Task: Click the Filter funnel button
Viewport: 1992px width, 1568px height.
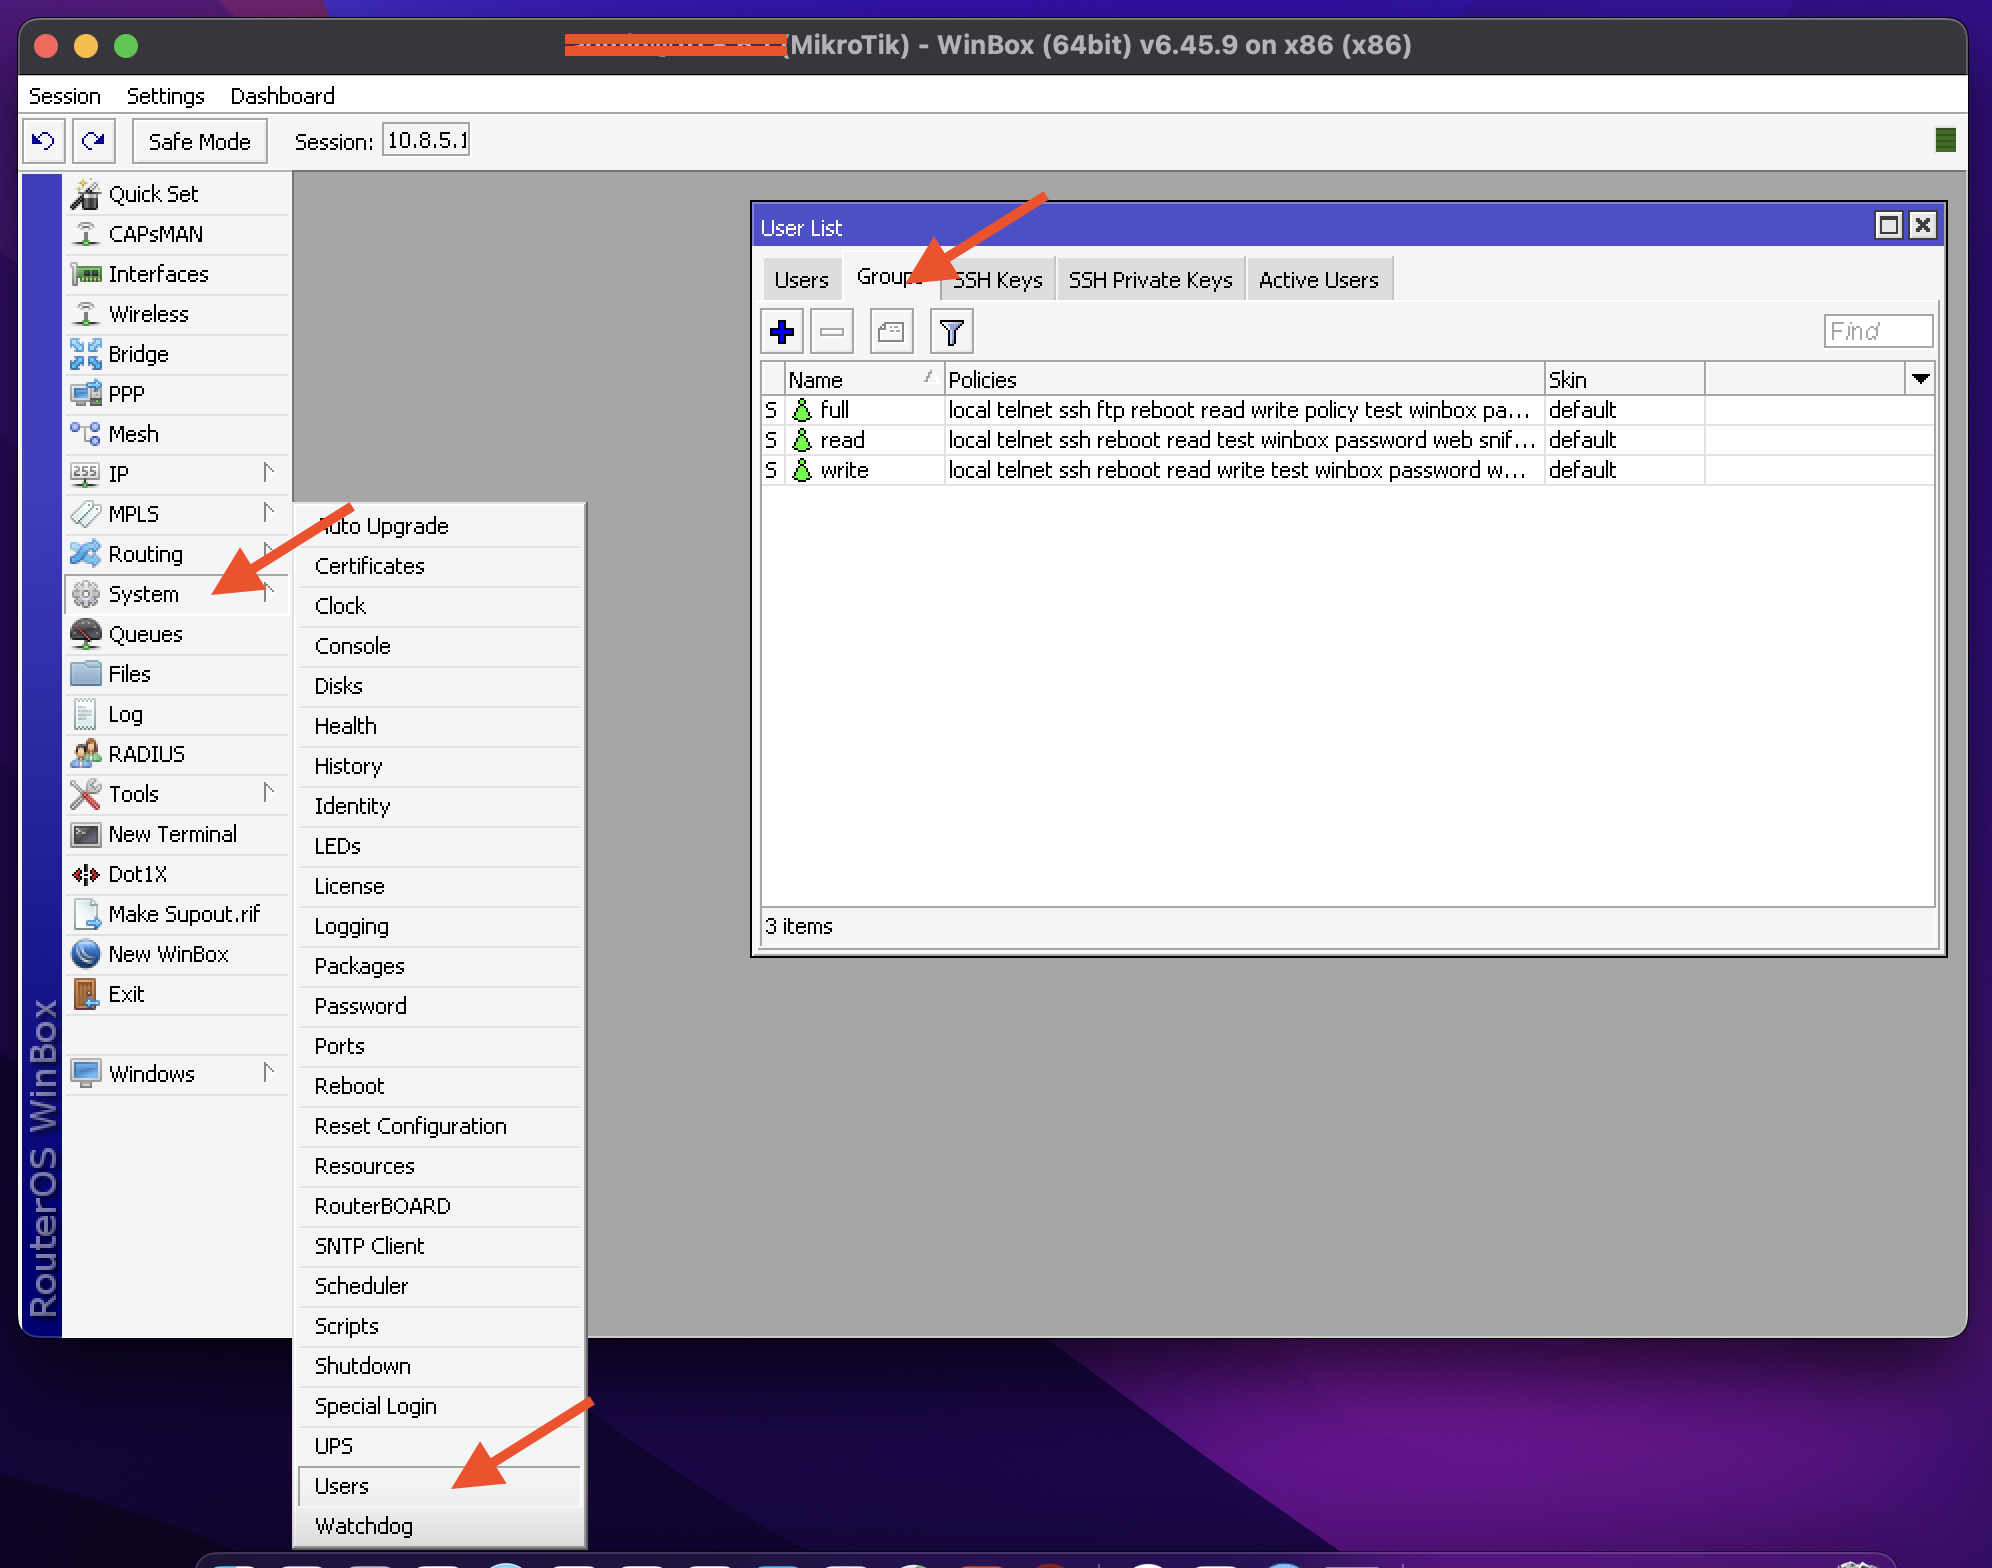Action: coord(952,332)
